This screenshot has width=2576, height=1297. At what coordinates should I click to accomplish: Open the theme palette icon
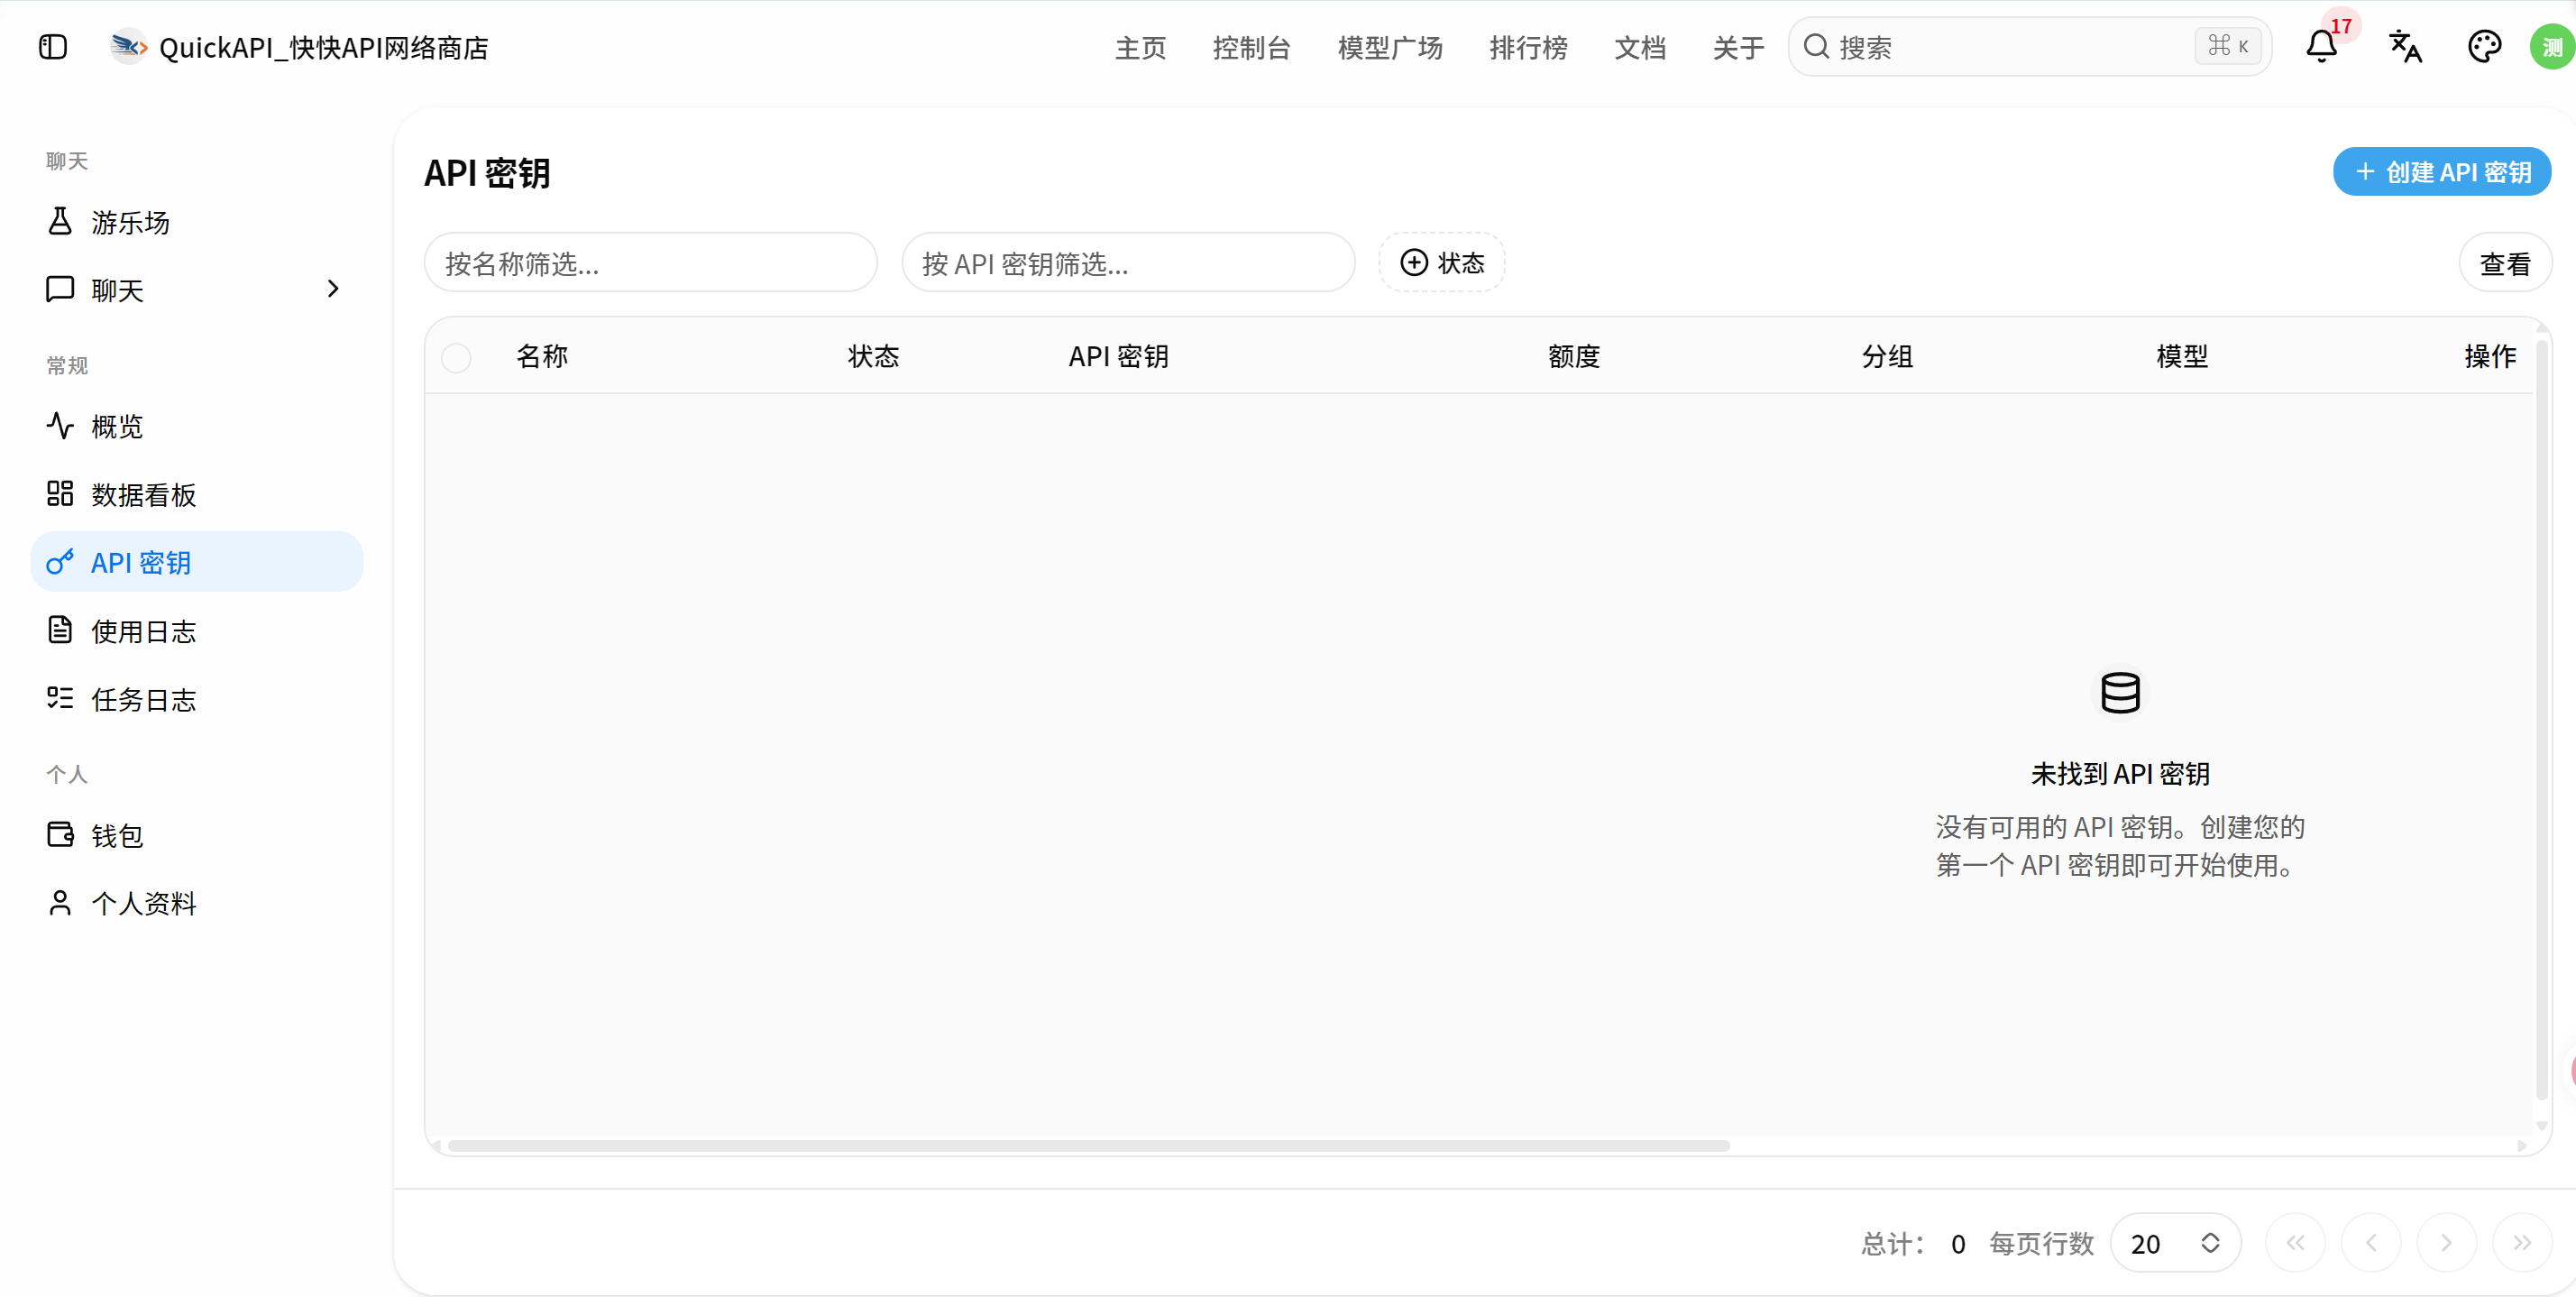[2484, 47]
